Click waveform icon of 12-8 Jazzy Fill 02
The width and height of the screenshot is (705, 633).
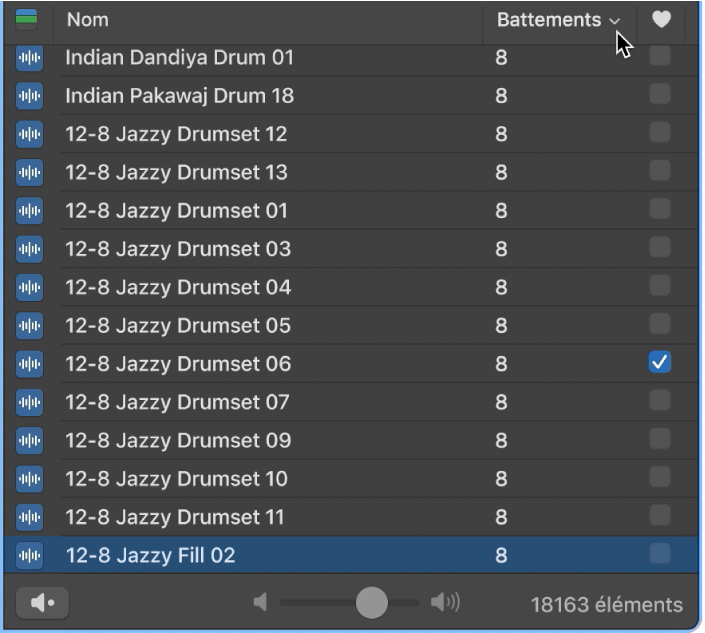click(29, 555)
